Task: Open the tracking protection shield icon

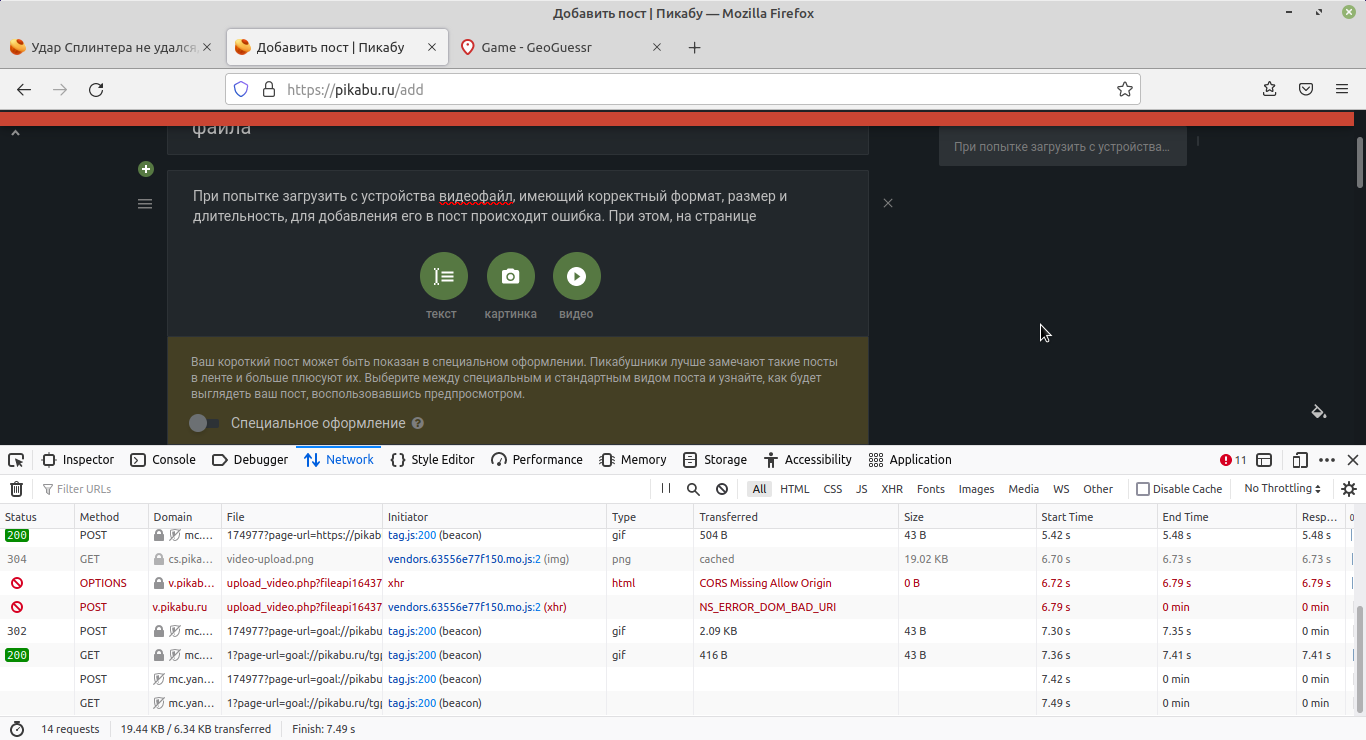Action: (241, 89)
